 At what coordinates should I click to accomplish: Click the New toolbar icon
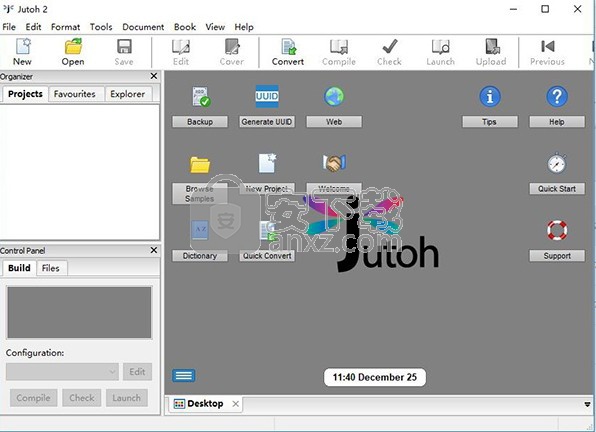point(22,47)
